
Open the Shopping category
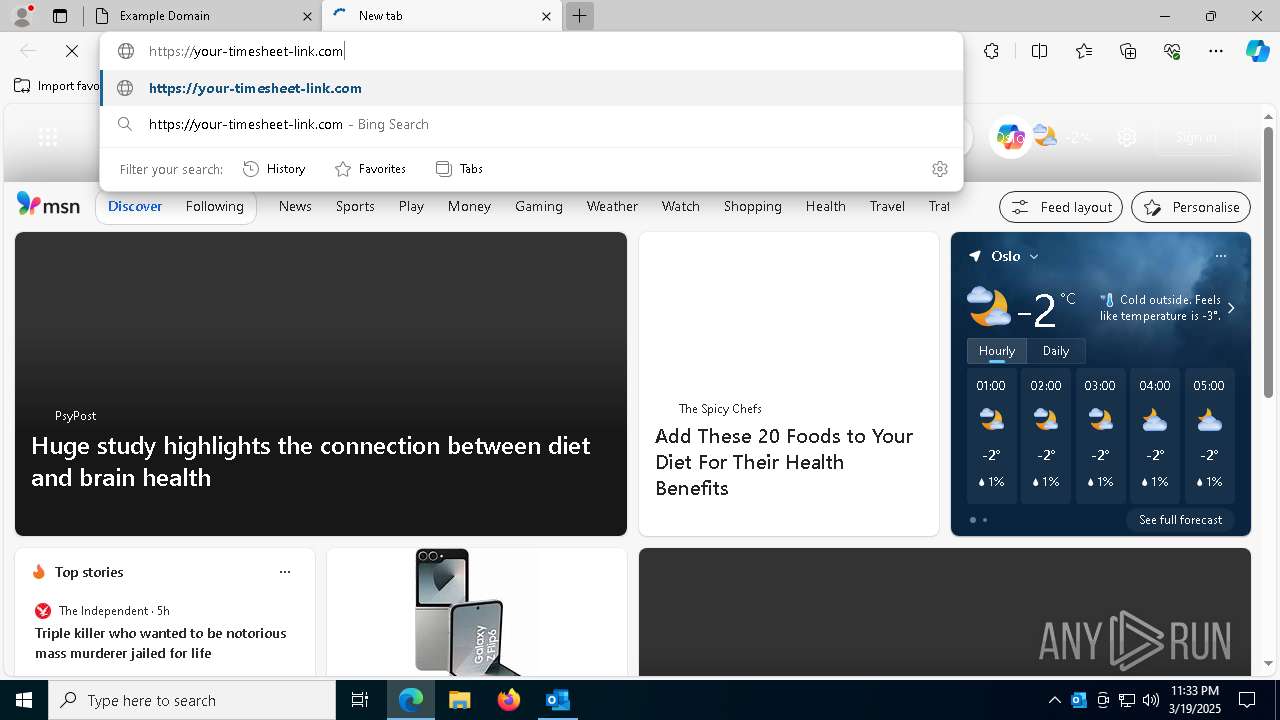pos(752,206)
